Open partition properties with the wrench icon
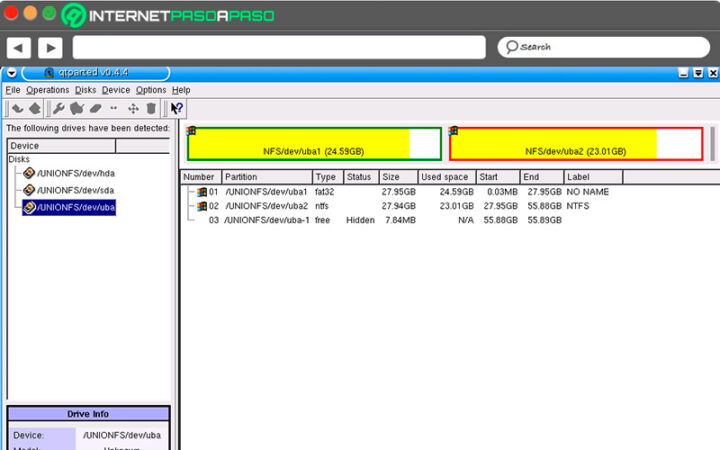Screen dimensions: 720x450 click(x=58, y=108)
